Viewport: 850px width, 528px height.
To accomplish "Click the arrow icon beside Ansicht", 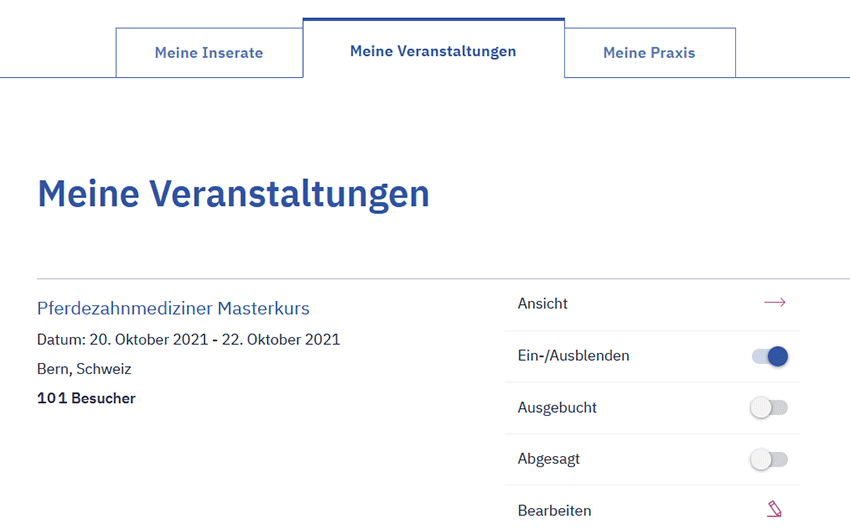I will 774,303.
